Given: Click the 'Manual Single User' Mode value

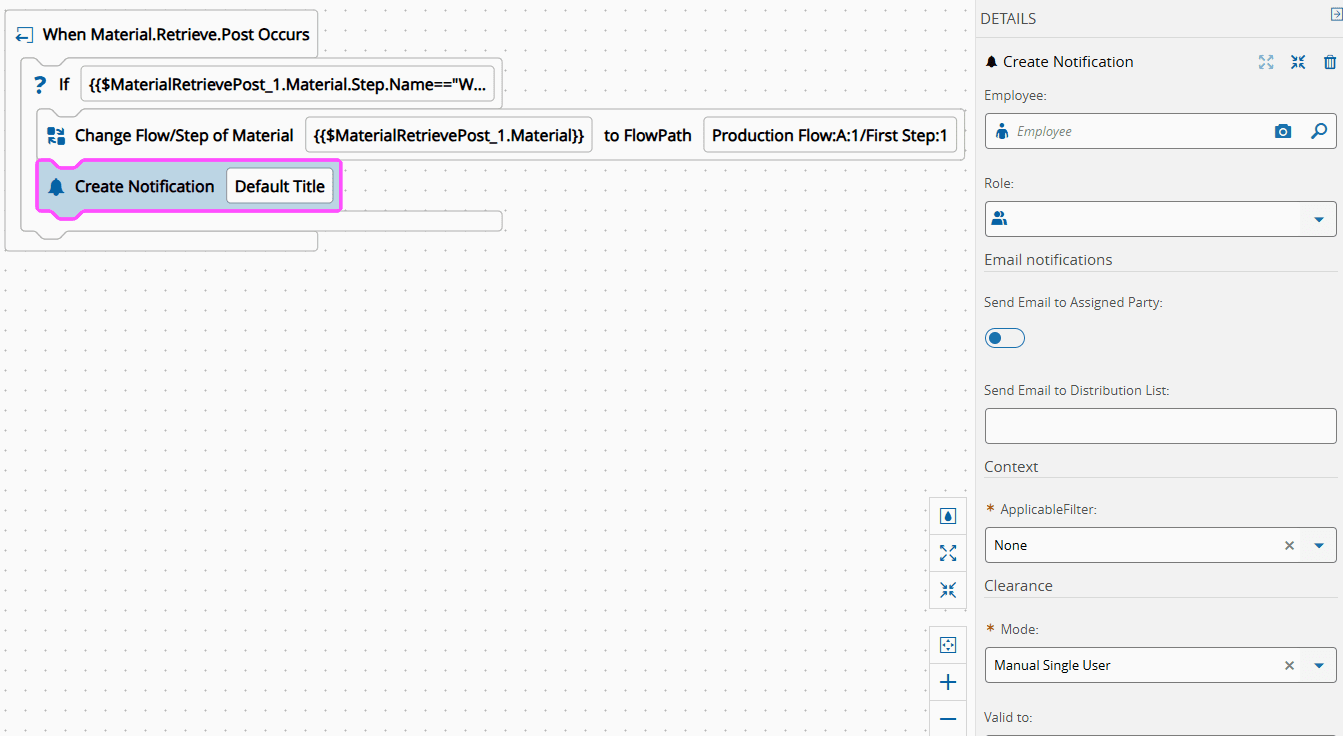Looking at the screenshot, I should pyautogui.click(x=1052, y=666).
